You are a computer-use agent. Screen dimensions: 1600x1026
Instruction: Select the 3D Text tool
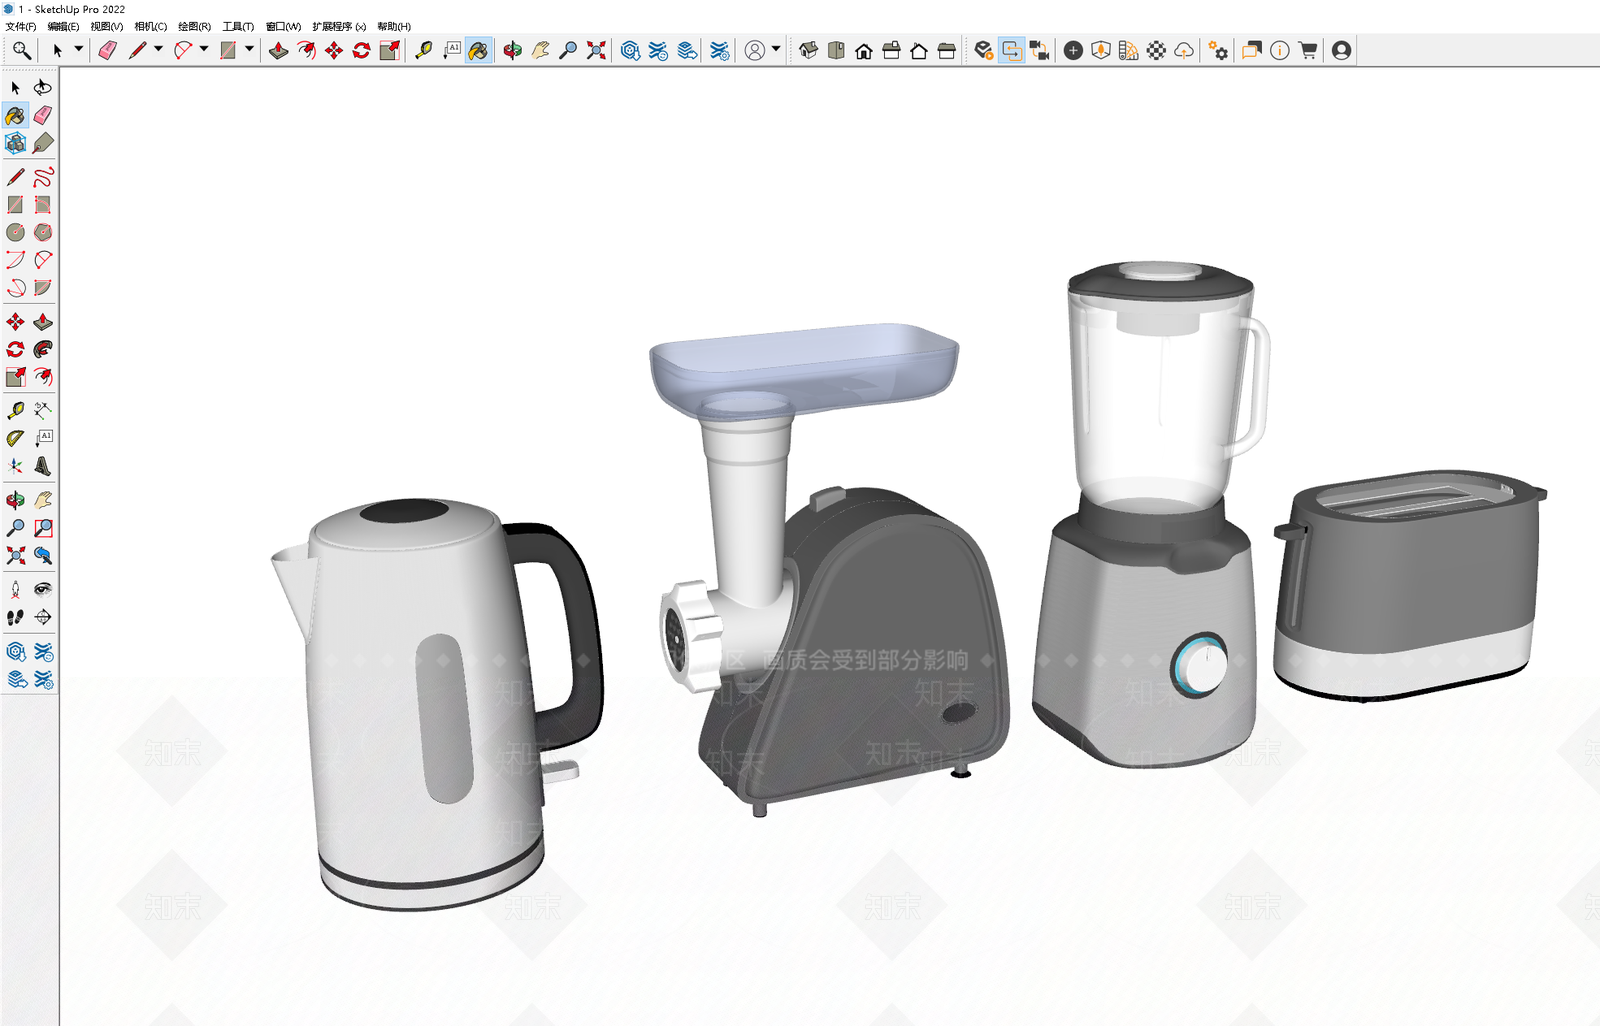[x=43, y=466]
